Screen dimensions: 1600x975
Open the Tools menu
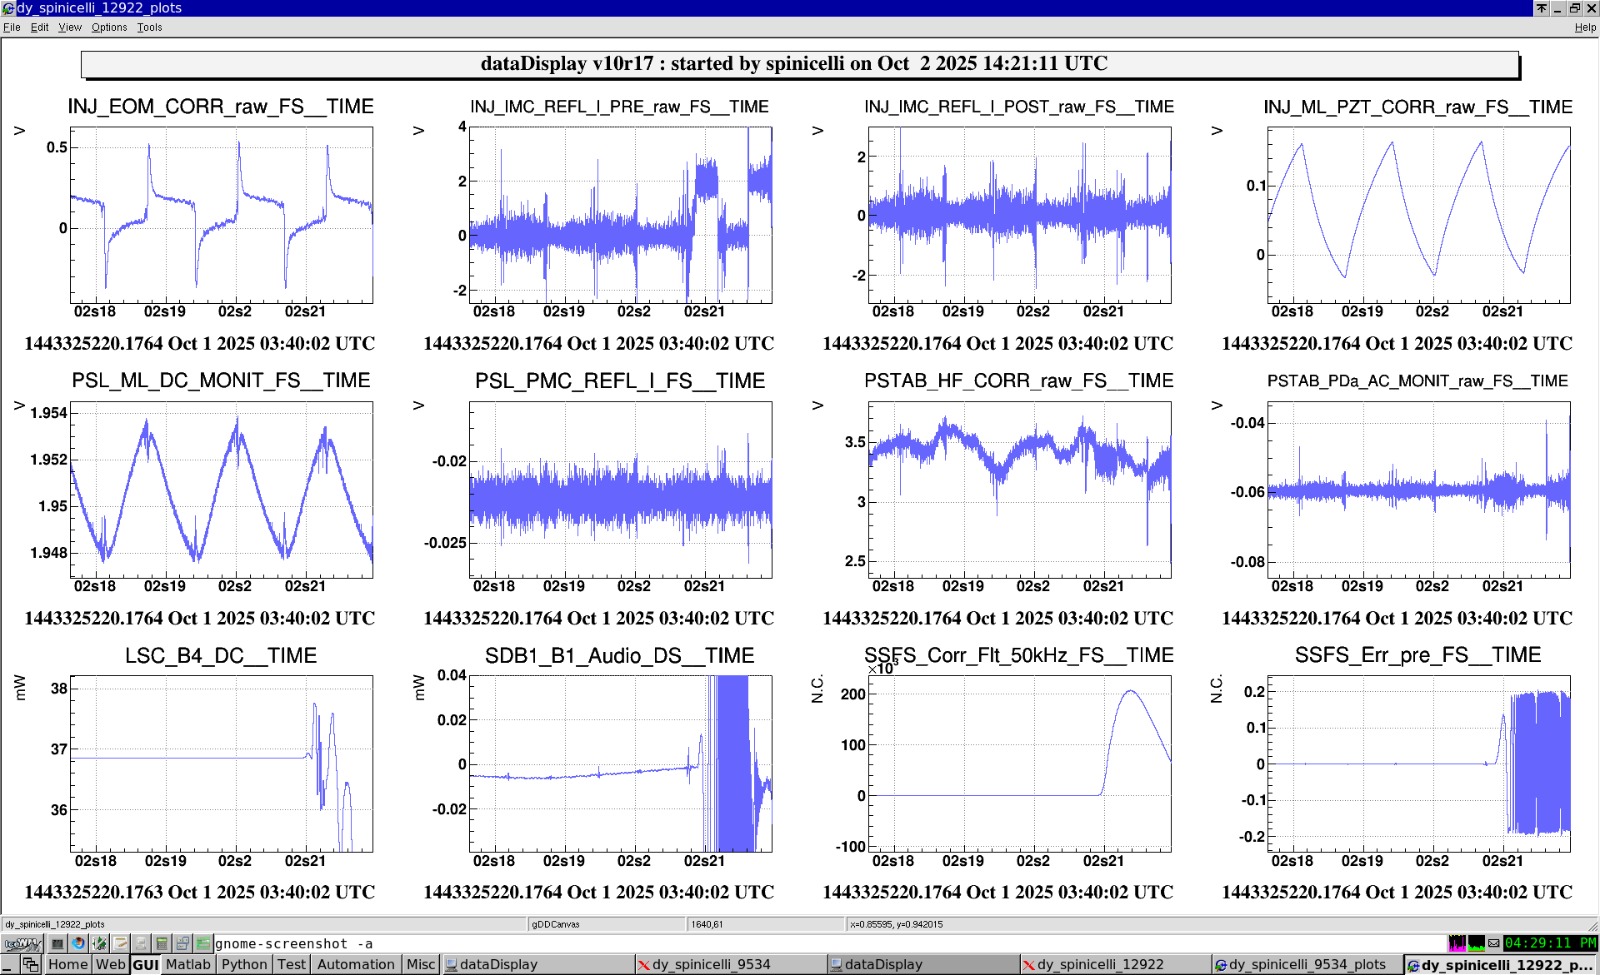[150, 27]
